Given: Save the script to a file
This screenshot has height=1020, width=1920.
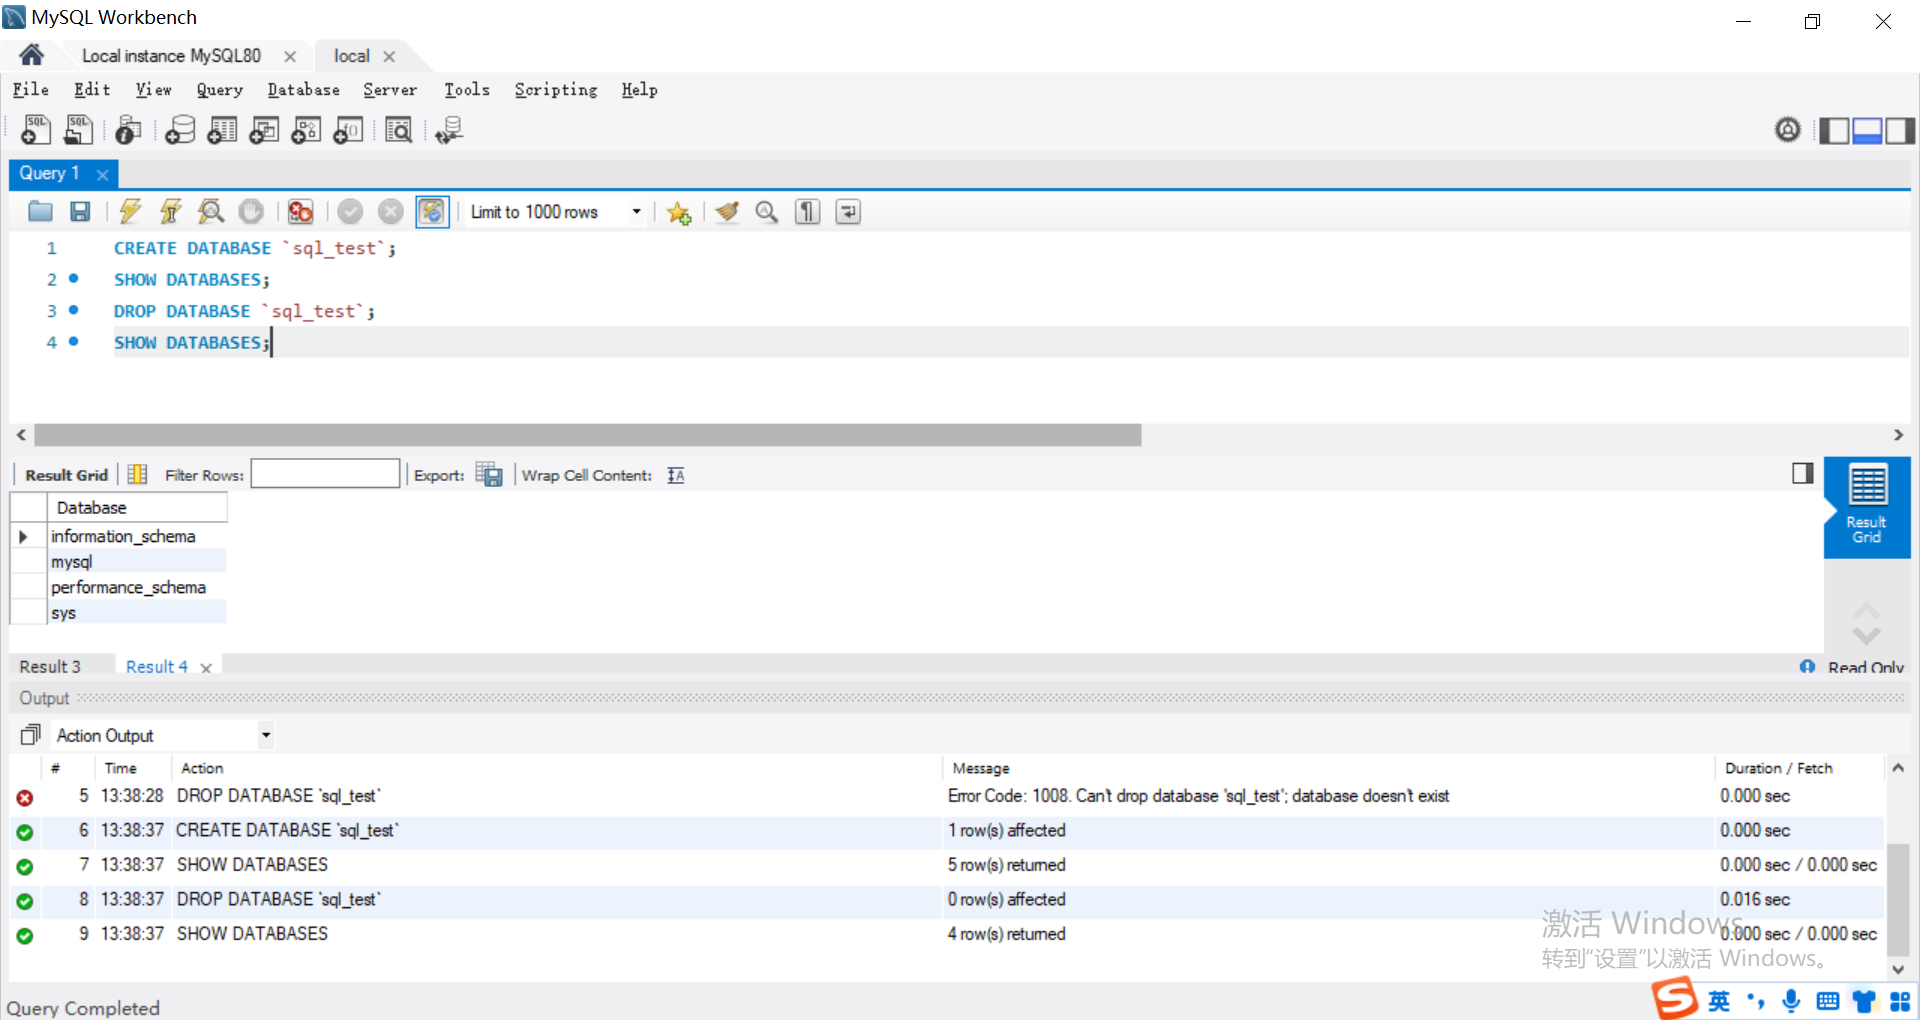Looking at the screenshot, I should pos(80,211).
